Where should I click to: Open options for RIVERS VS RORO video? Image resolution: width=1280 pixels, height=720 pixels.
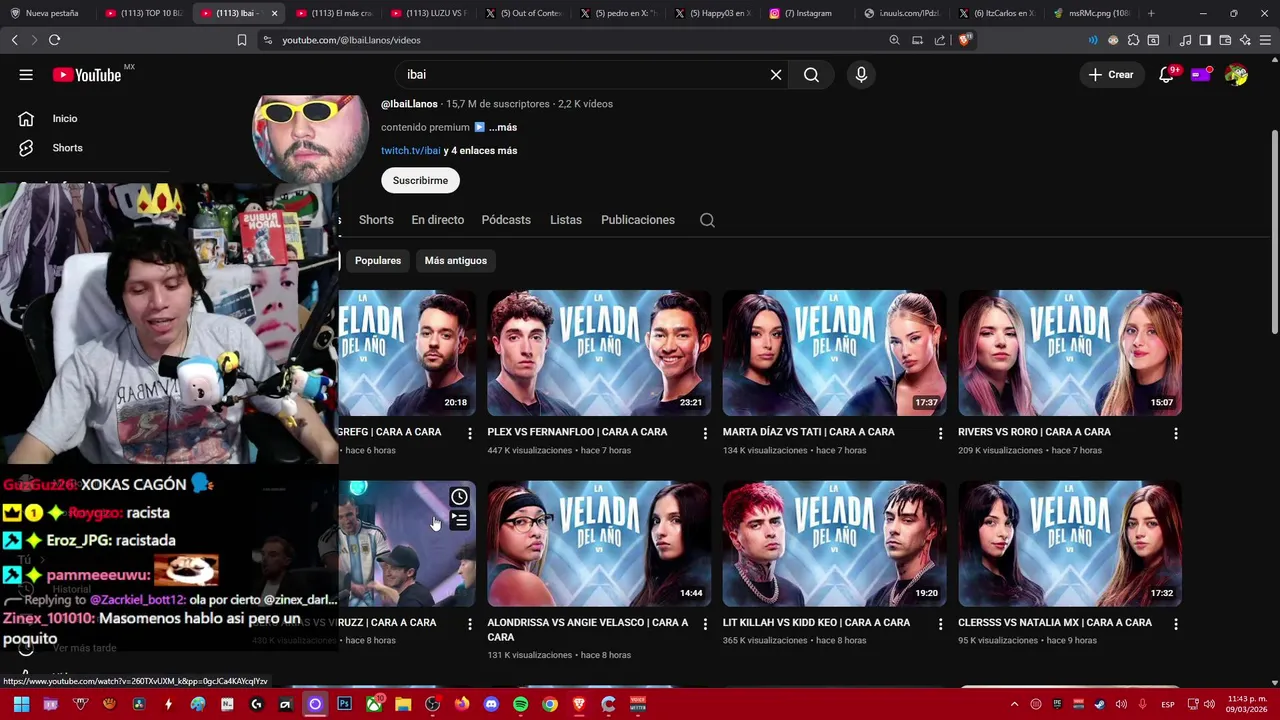click(1176, 433)
